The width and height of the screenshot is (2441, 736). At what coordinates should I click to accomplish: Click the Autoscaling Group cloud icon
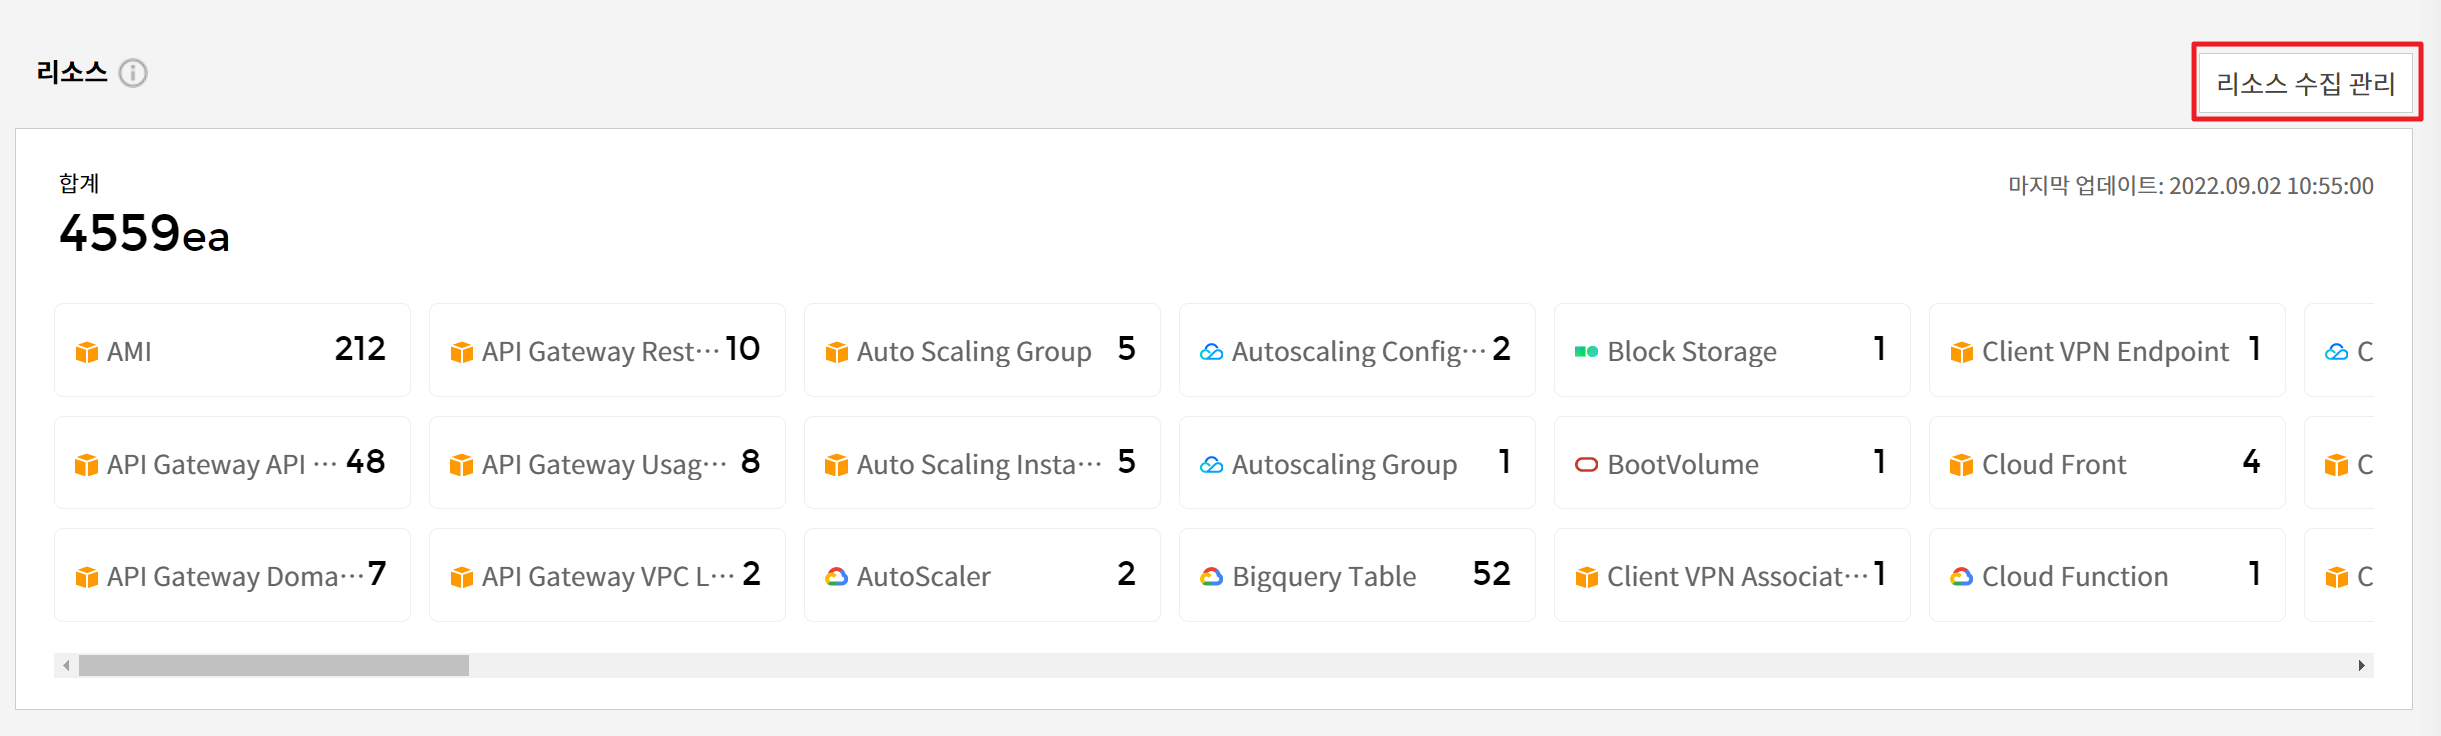click(x=1211, y=465)
